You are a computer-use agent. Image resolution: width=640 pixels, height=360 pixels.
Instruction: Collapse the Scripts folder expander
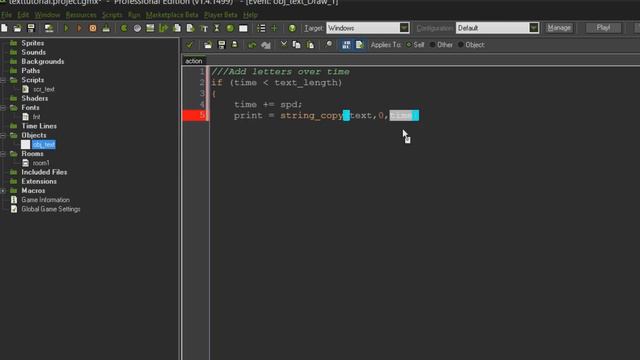point(3,80)
